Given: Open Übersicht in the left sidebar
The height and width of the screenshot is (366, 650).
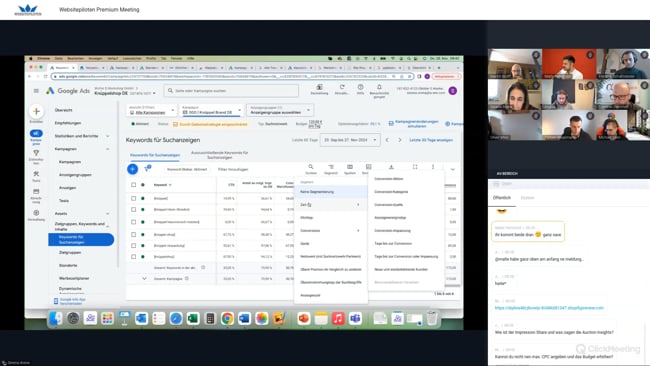Looking at the screenshot, I should pos(63,110).
